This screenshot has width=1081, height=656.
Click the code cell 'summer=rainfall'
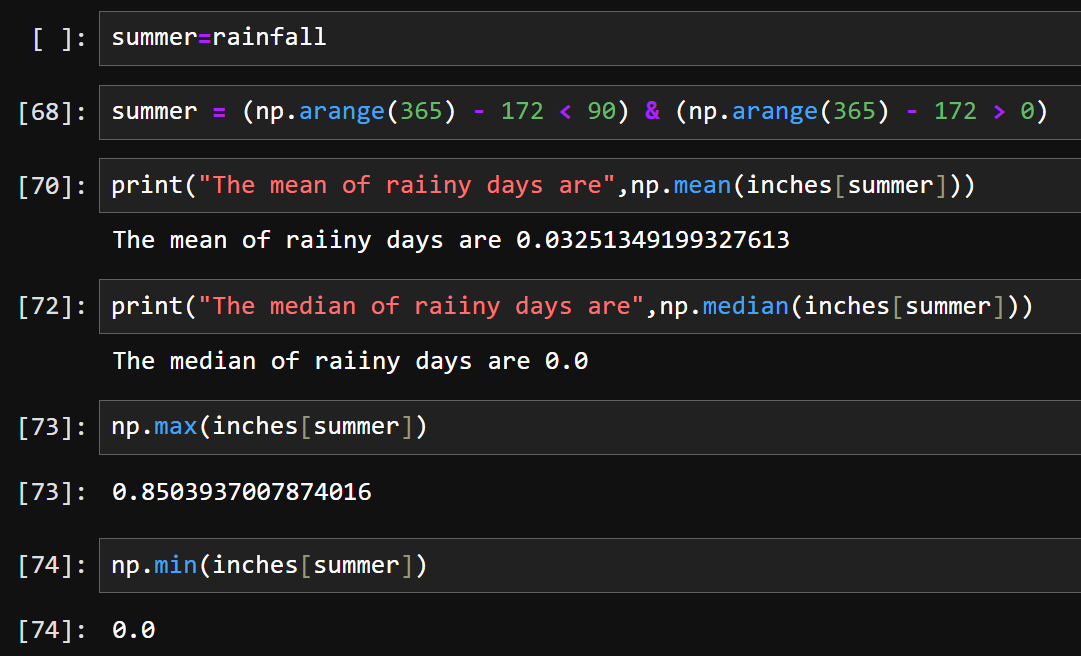[x=590, y=38]
